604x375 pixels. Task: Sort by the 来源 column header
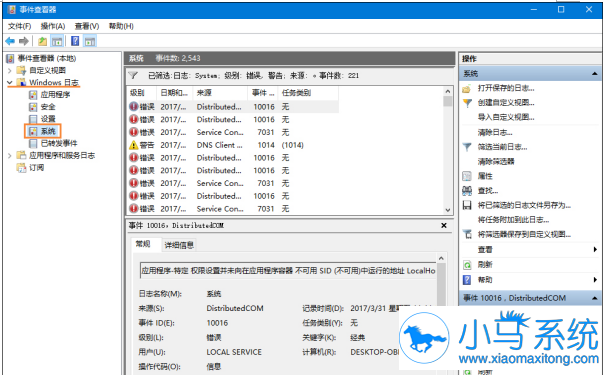pos(220,93)
